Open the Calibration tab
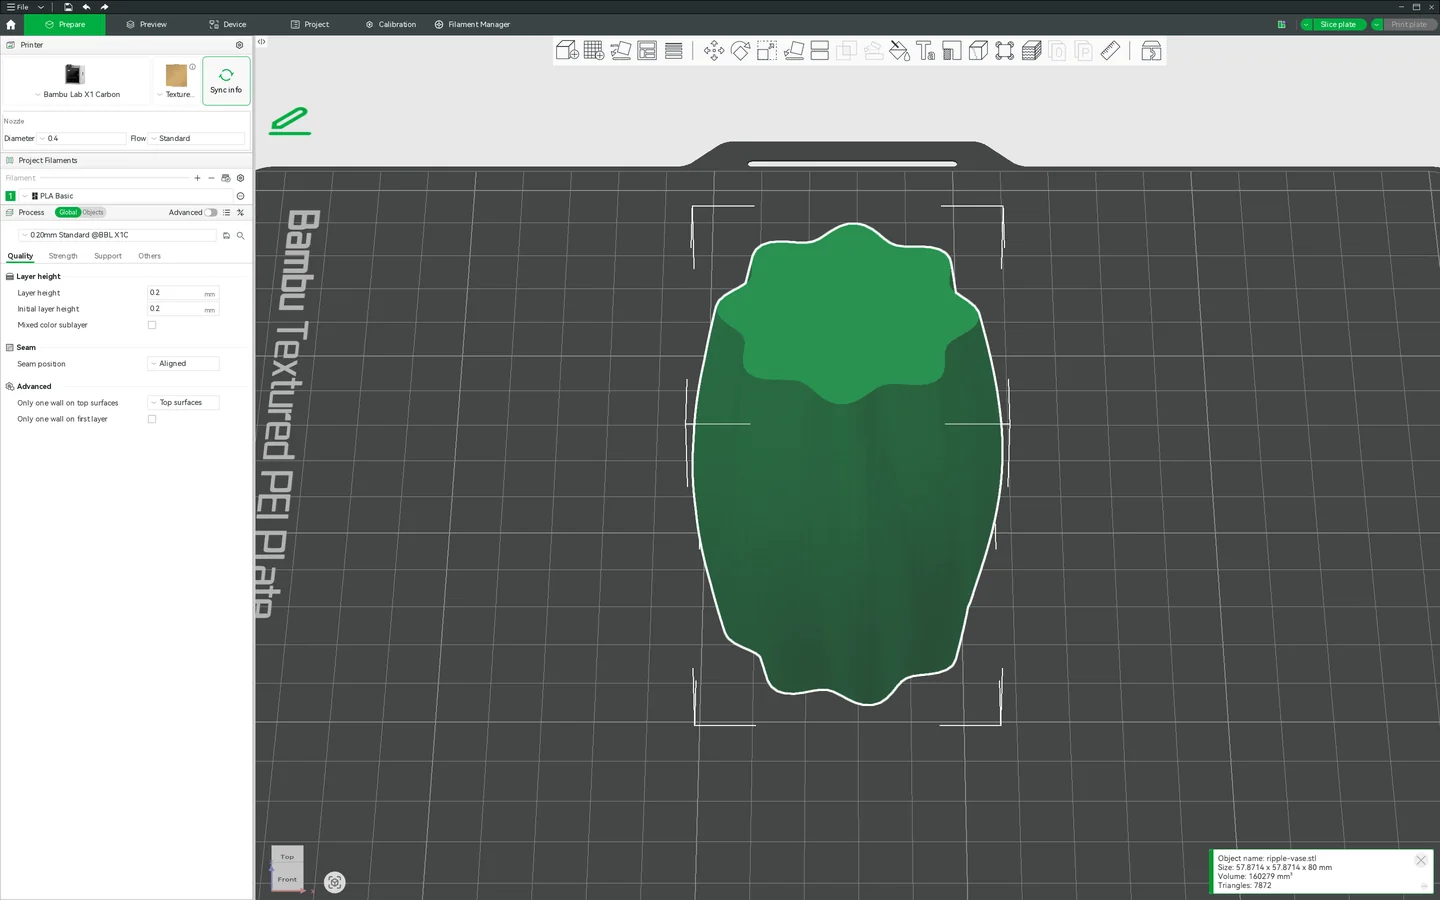This screenshot has height=900, width=1440. coord(391,25)
